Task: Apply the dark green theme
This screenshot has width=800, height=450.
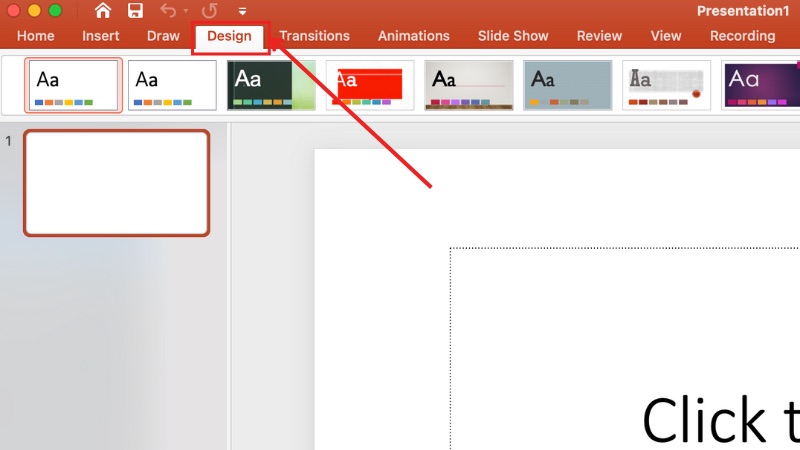Action: click(271, 85)
